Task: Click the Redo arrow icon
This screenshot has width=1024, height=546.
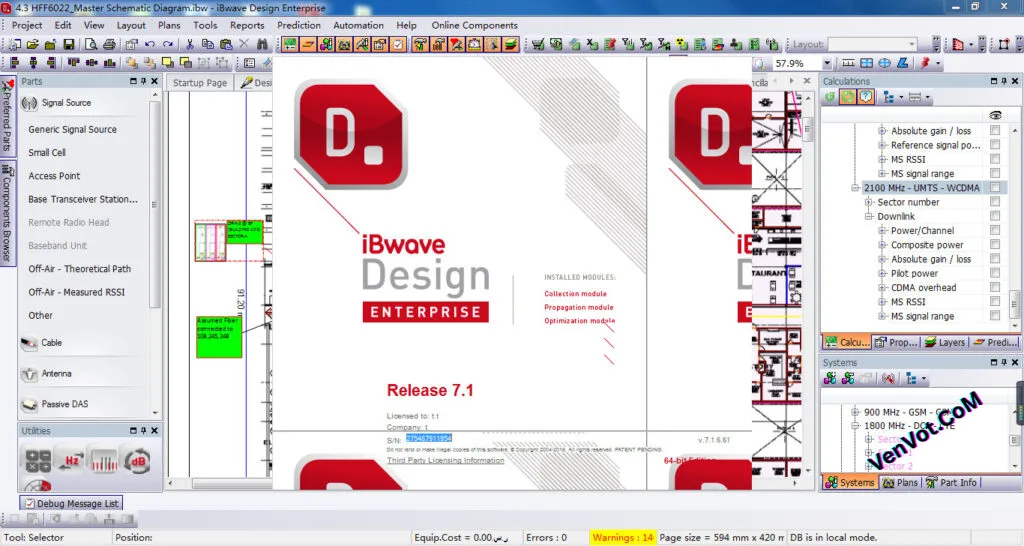Action: (x=168, y=44)
